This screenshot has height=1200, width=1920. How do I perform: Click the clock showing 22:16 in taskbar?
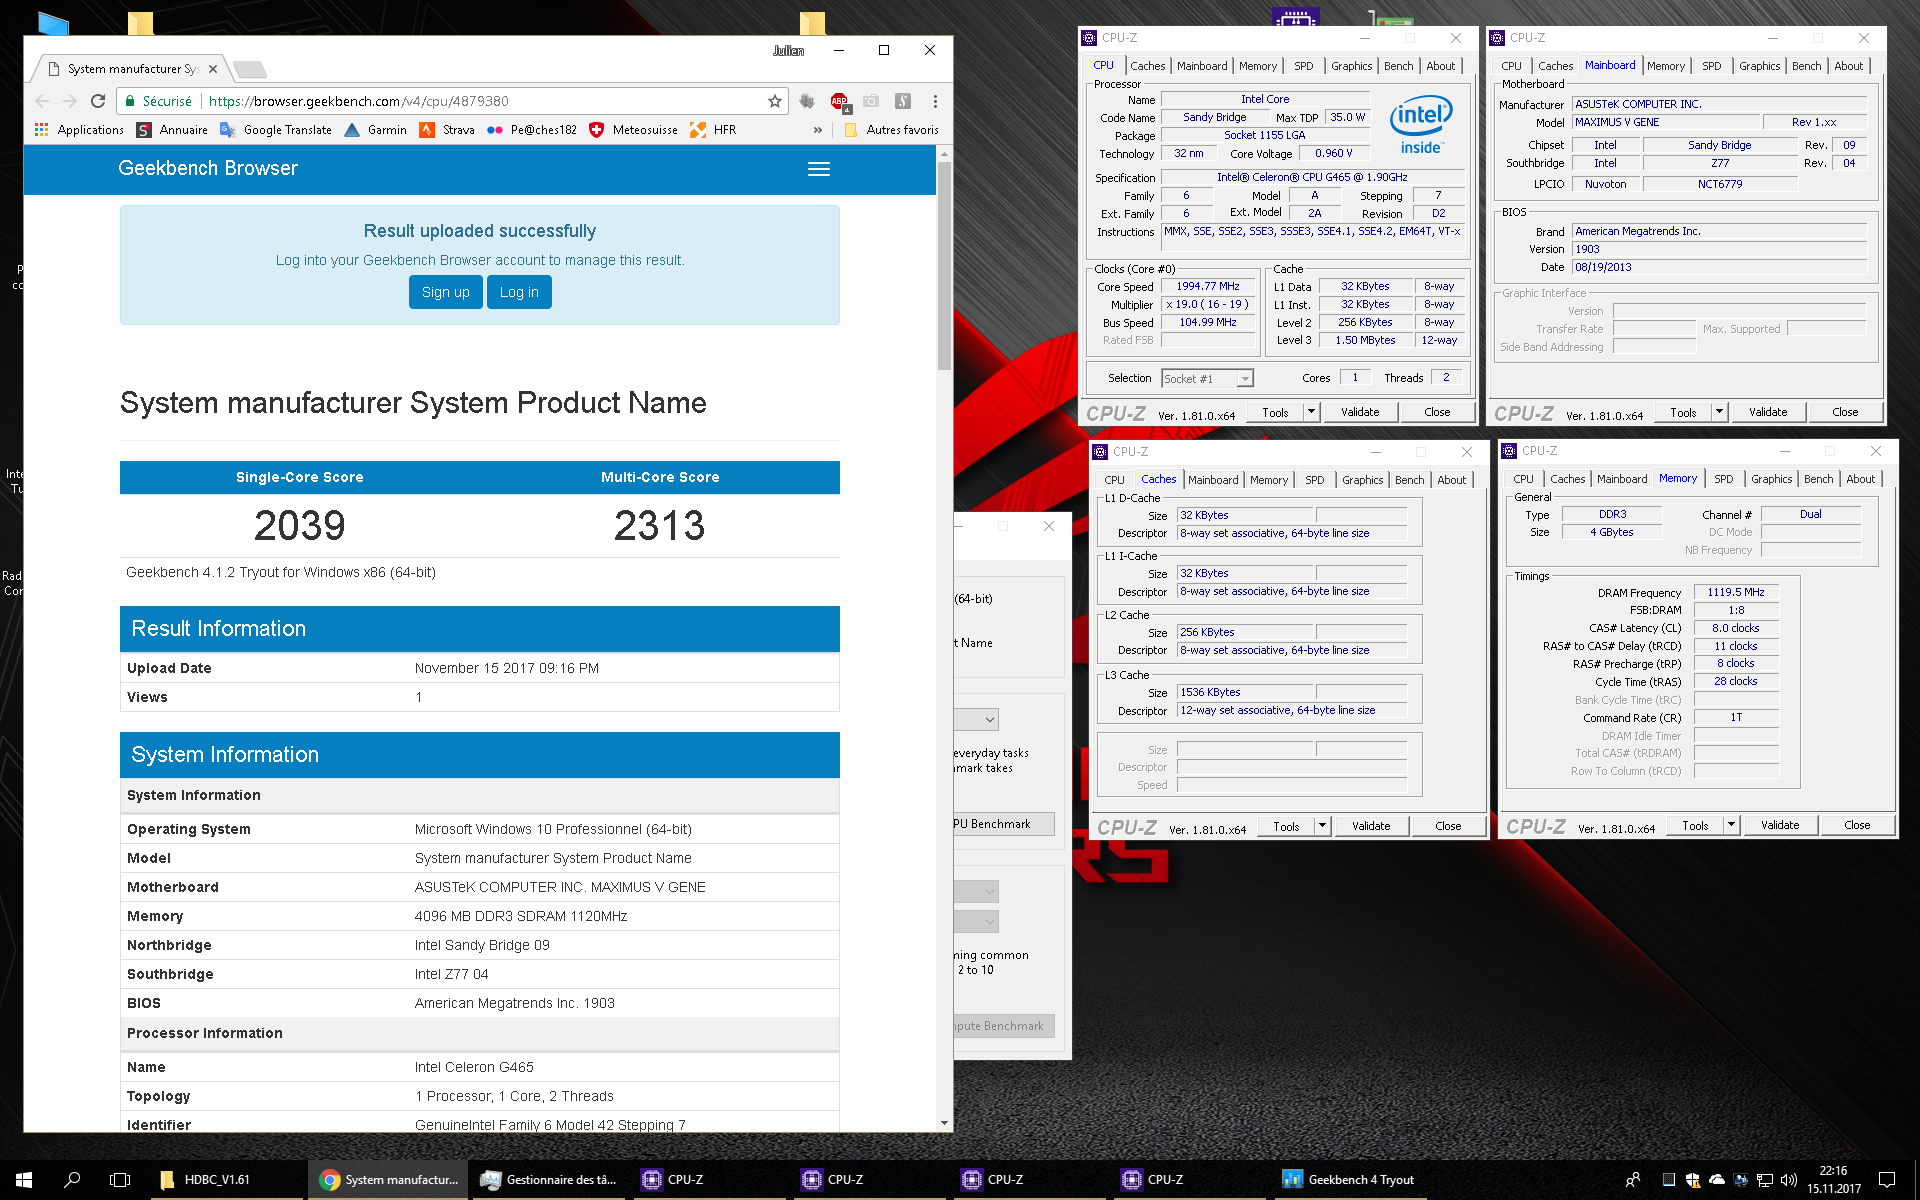[1833, 1180]
